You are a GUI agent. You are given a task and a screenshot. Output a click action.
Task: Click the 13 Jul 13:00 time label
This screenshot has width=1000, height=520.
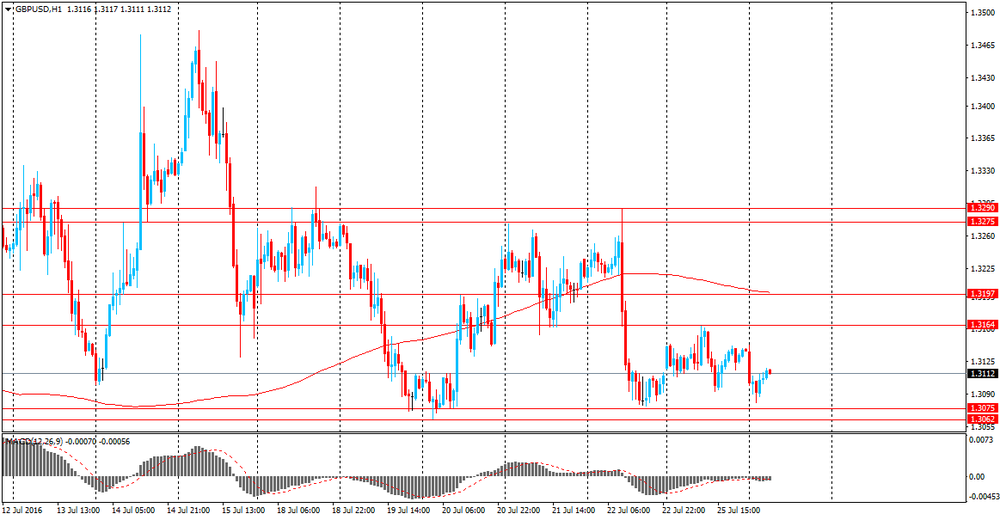point(78,510)
